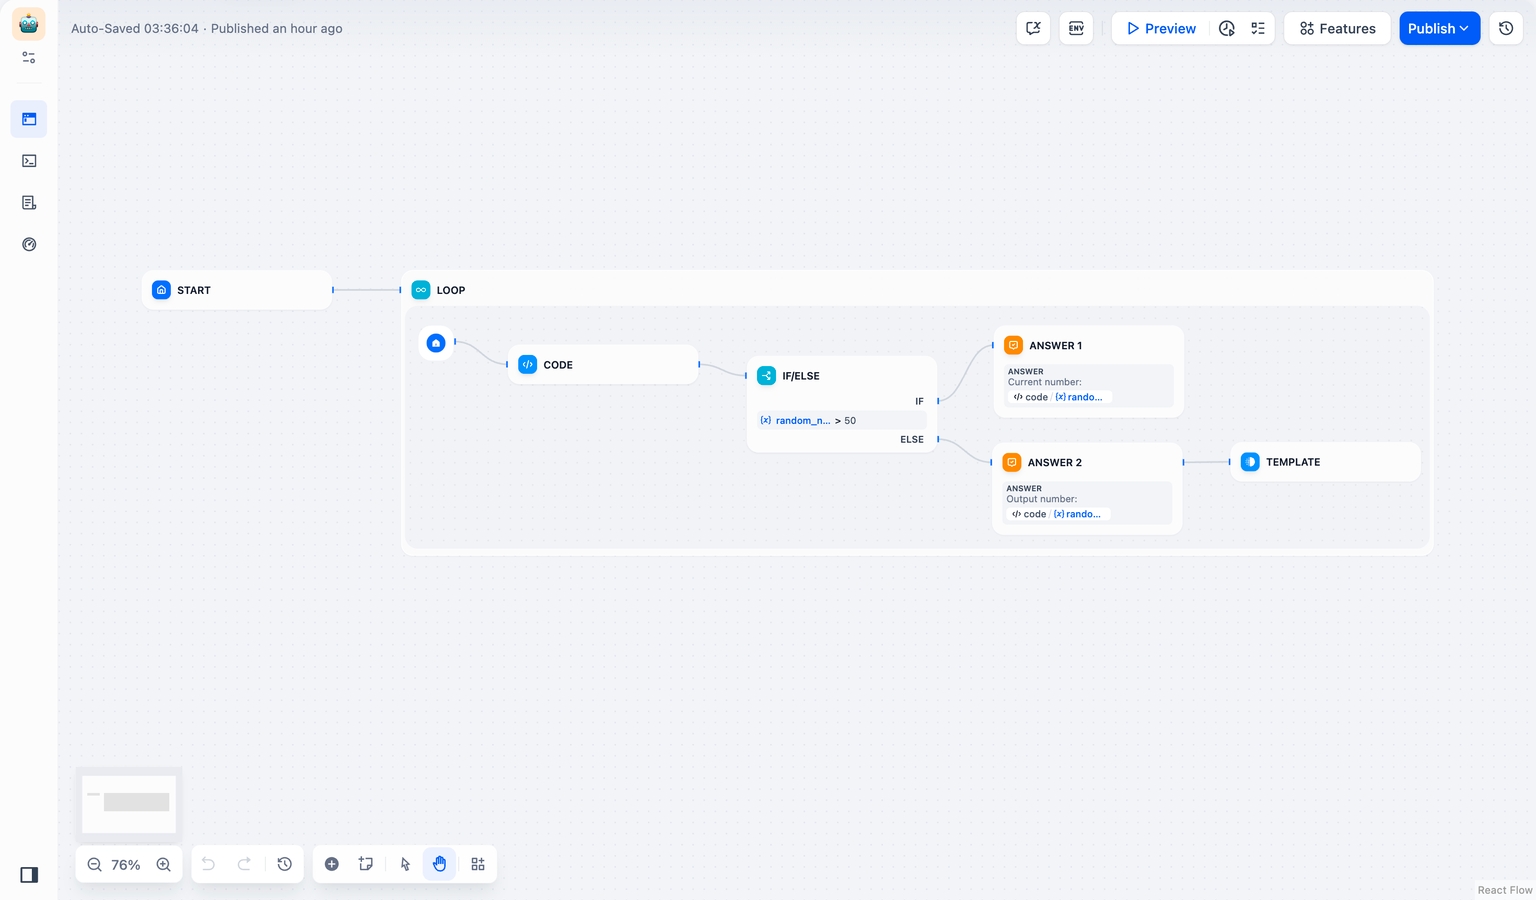
Task: Open the Monitoring dashboard icon in sidebar
Action: pyautogui.click(x=29, y=244)
